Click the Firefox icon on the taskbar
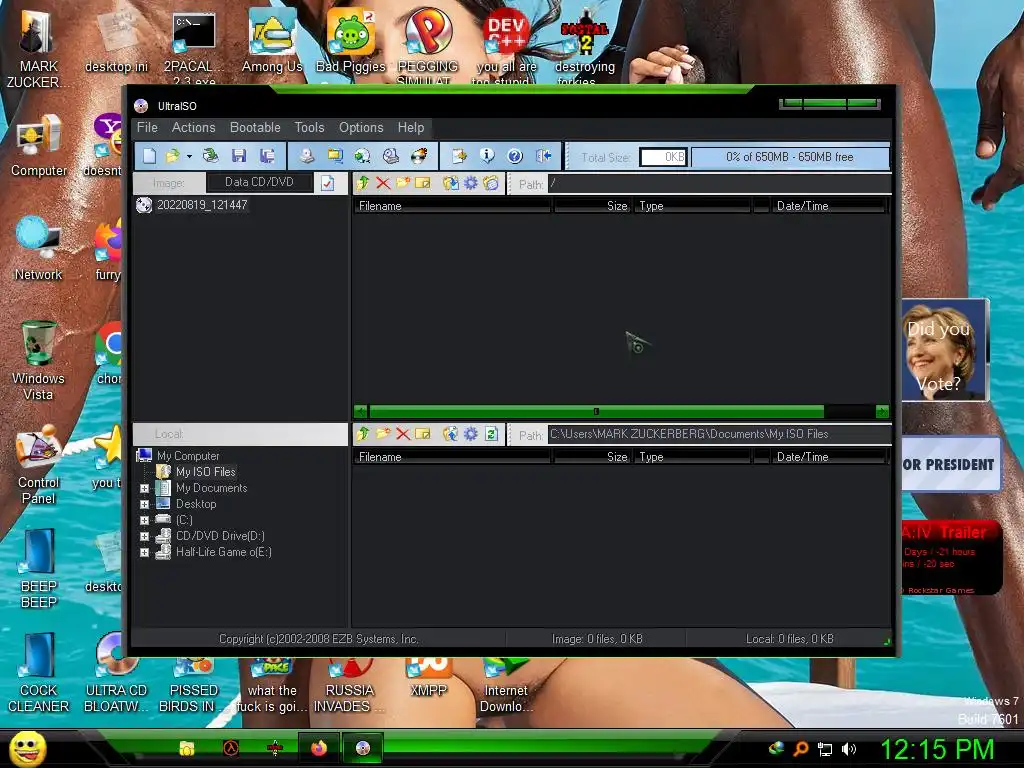This screenshot has width=1024, height=768. coord(319,748)
